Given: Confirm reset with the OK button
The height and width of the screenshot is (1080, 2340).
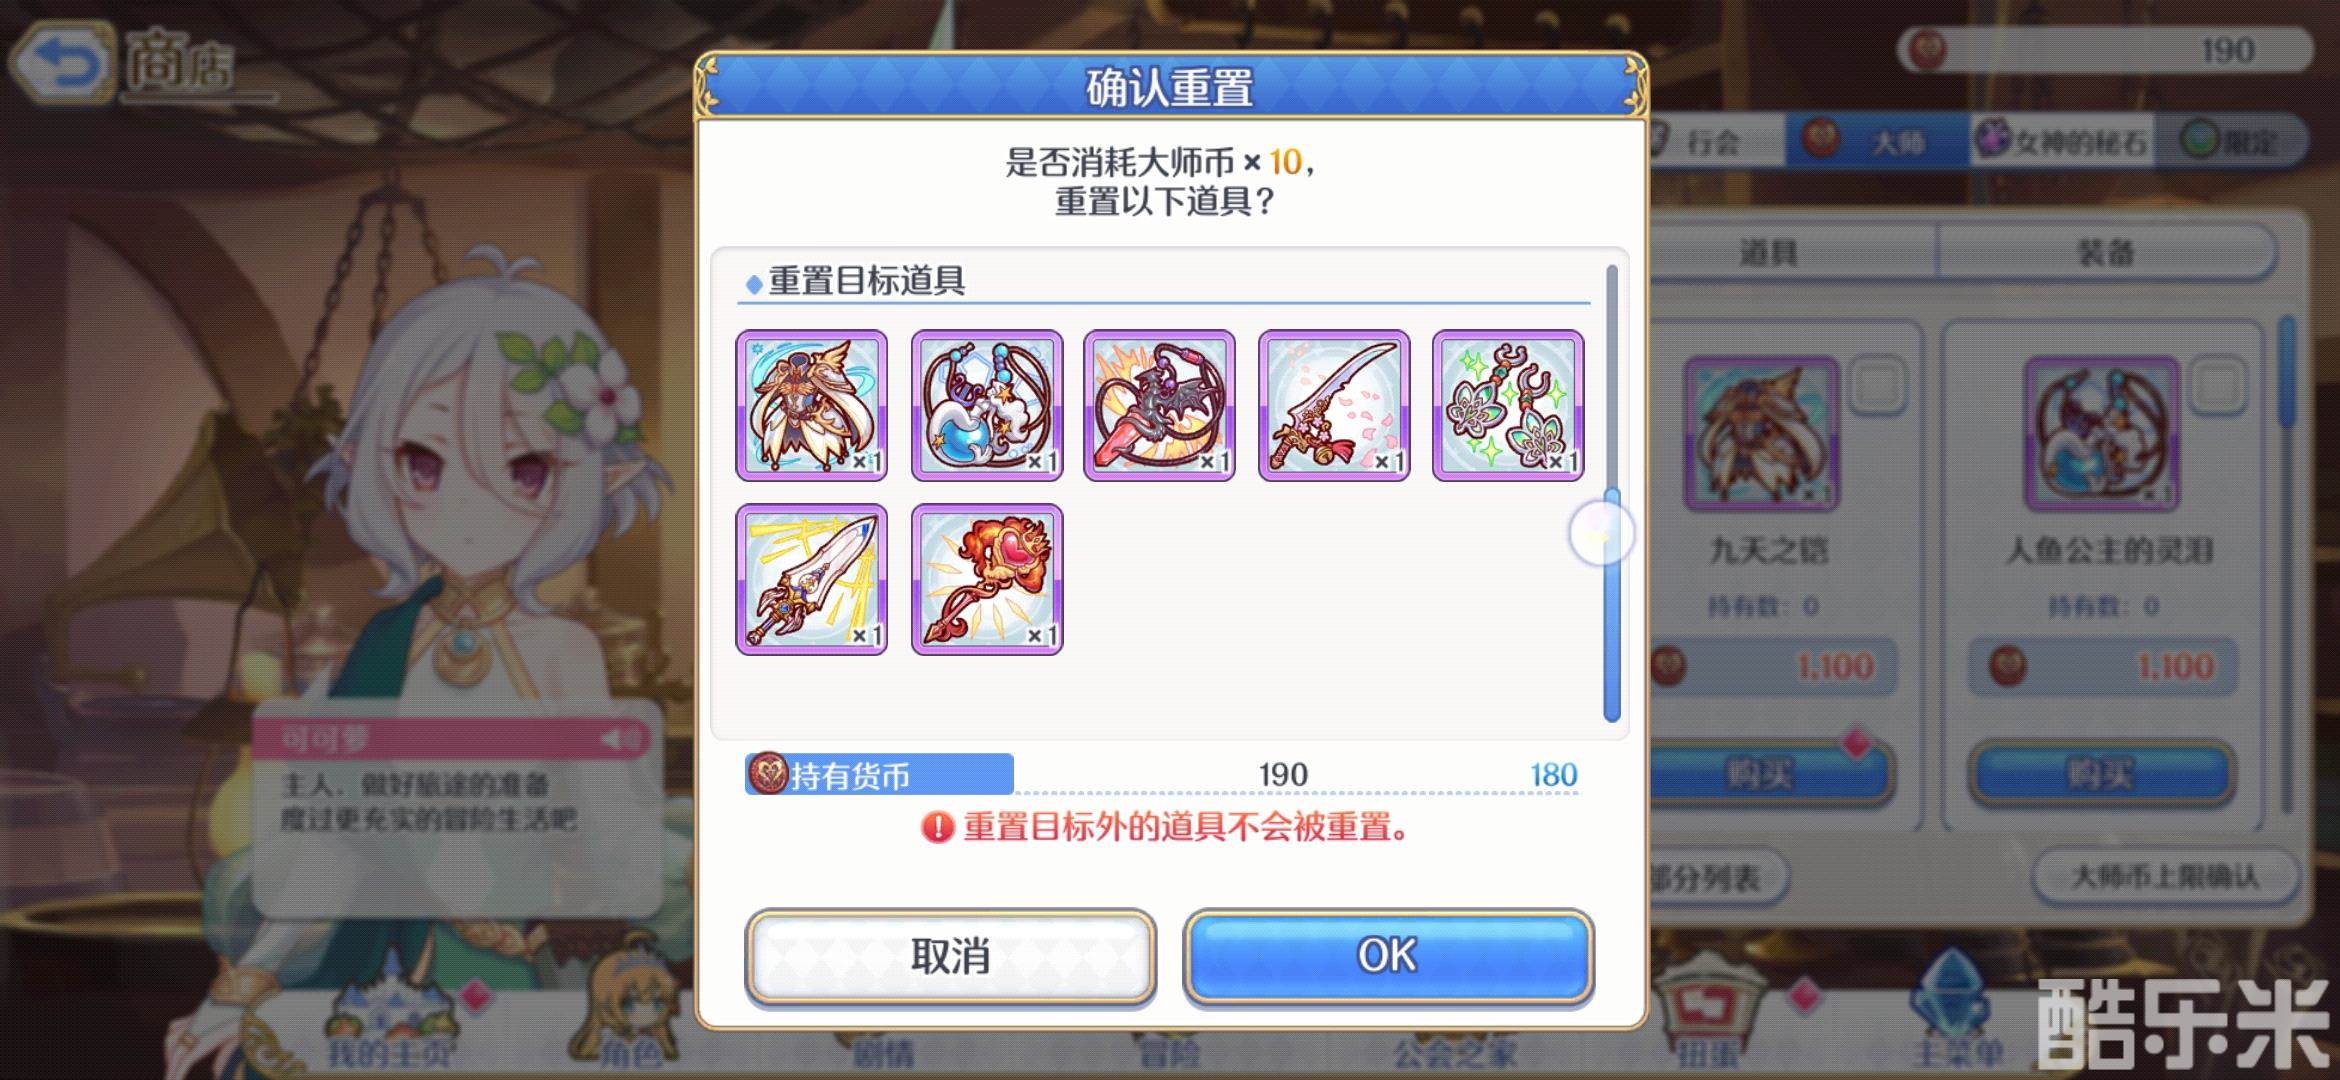Looking at the screenshot, I should [1388, 955].
